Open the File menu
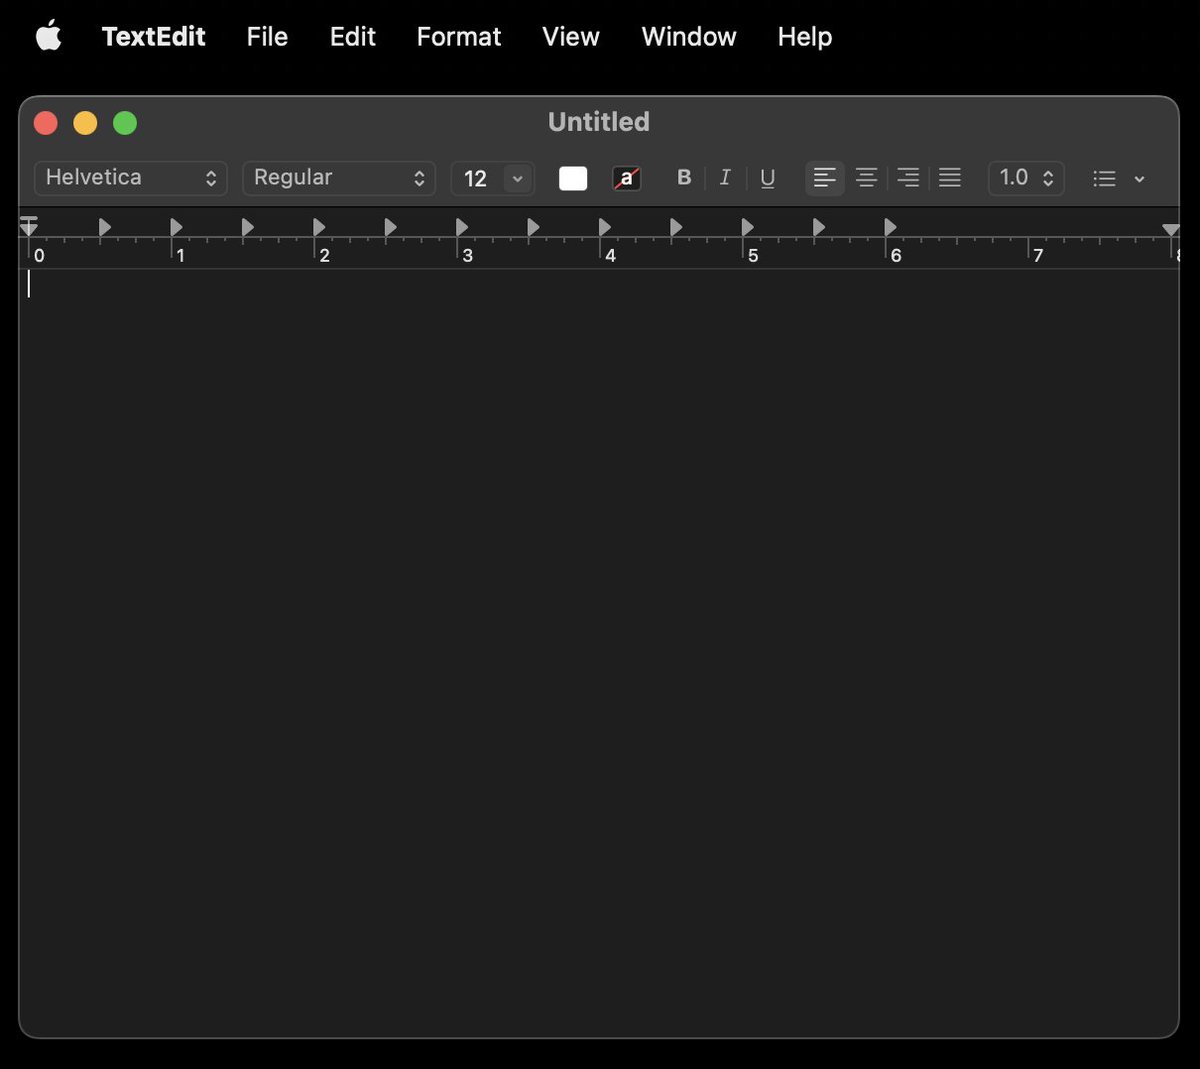 (267, 37)
